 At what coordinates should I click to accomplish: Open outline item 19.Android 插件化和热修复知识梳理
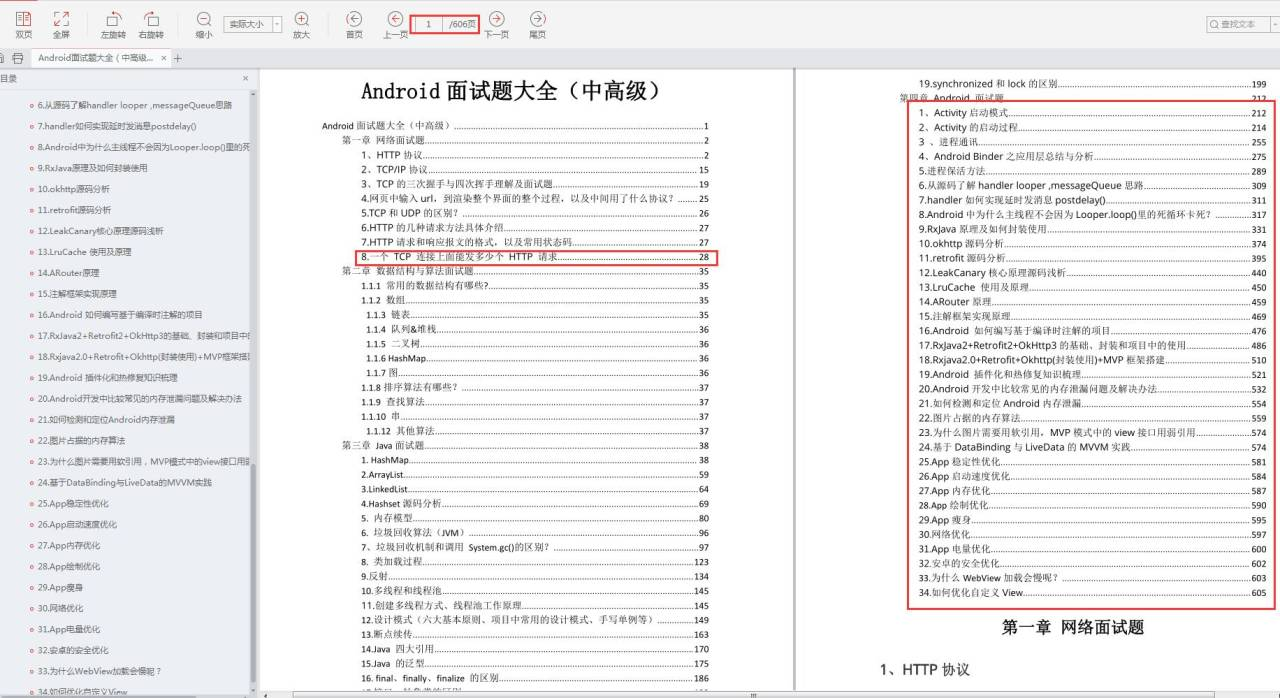(x=107, y=378)
